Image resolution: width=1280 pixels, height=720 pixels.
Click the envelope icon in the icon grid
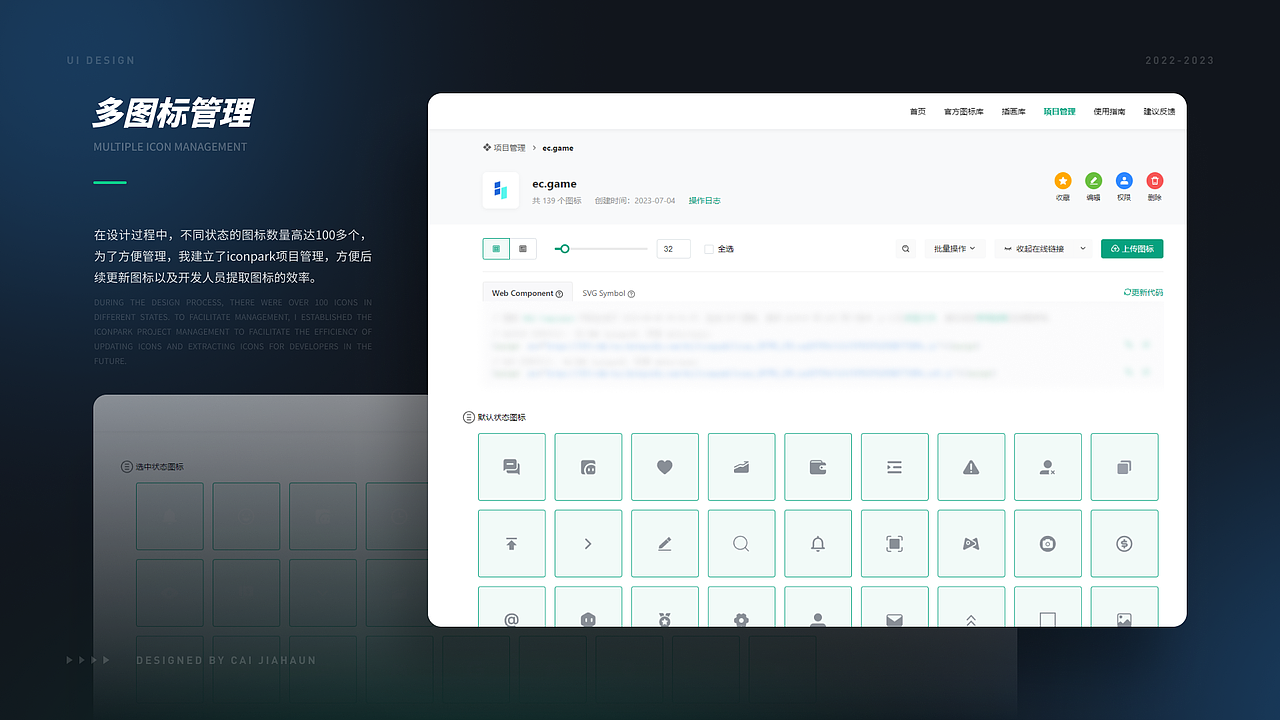pos(894,620)
